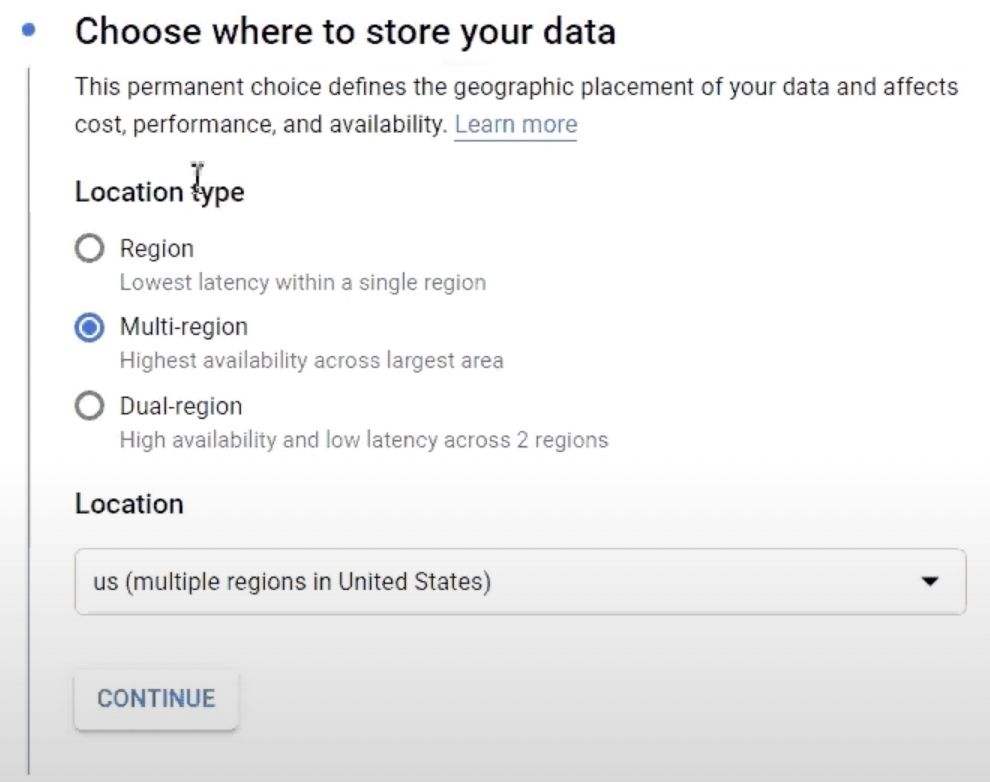Image resolution: width=990 pixels, height=782 pixels.
Task: Click the dropdown arrow in the Location field
Action: 929,581
